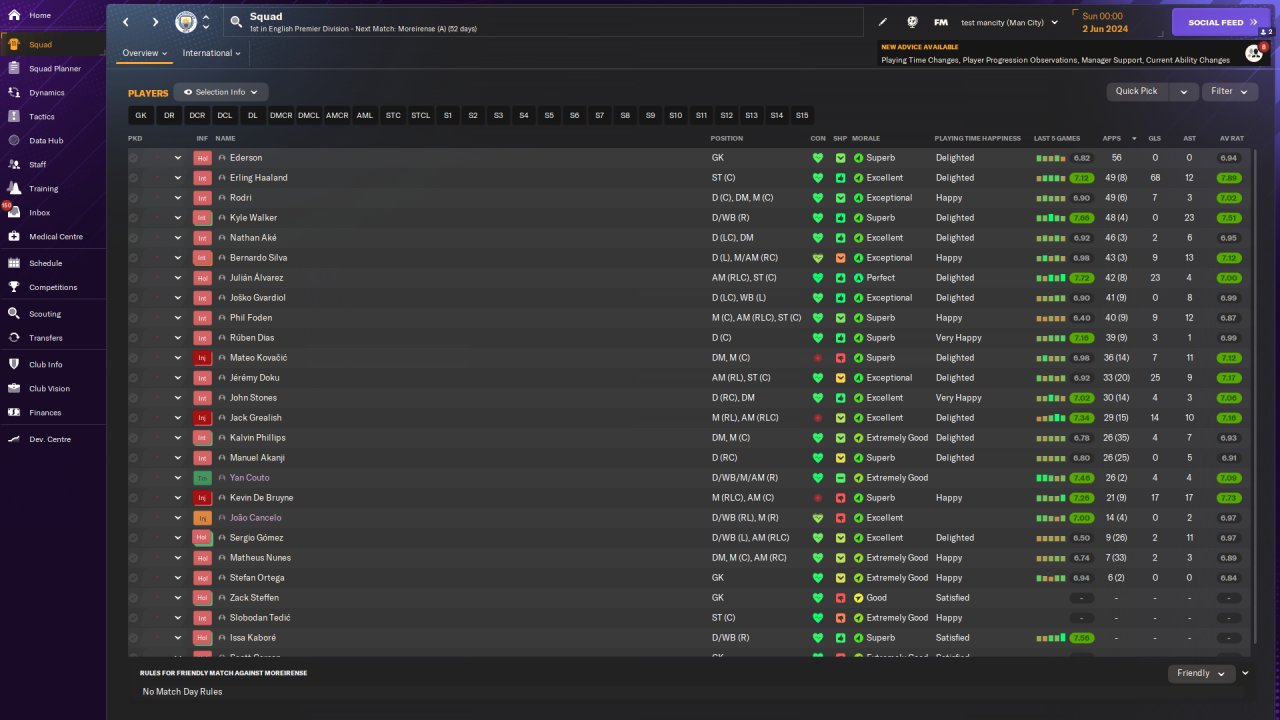Open the Training cone icon

pyautogui.click(x=14, y=188)
